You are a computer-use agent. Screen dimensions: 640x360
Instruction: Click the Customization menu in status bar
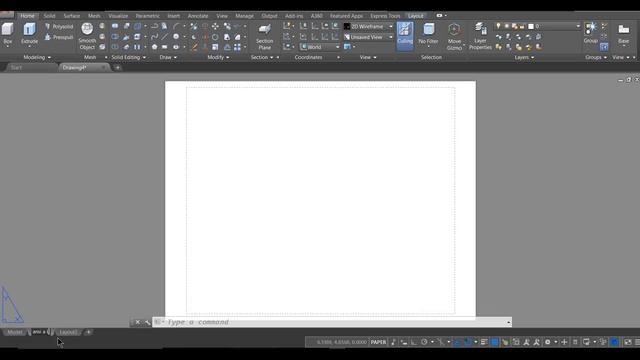pyautogui.click(x=637, y=342)
